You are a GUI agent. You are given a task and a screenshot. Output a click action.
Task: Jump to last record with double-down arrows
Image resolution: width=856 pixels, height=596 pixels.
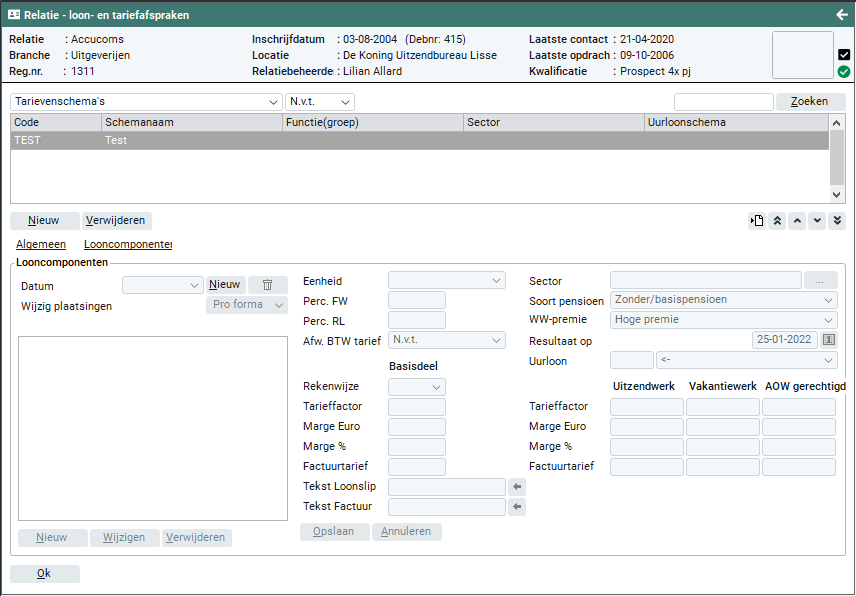click(837, 221)
